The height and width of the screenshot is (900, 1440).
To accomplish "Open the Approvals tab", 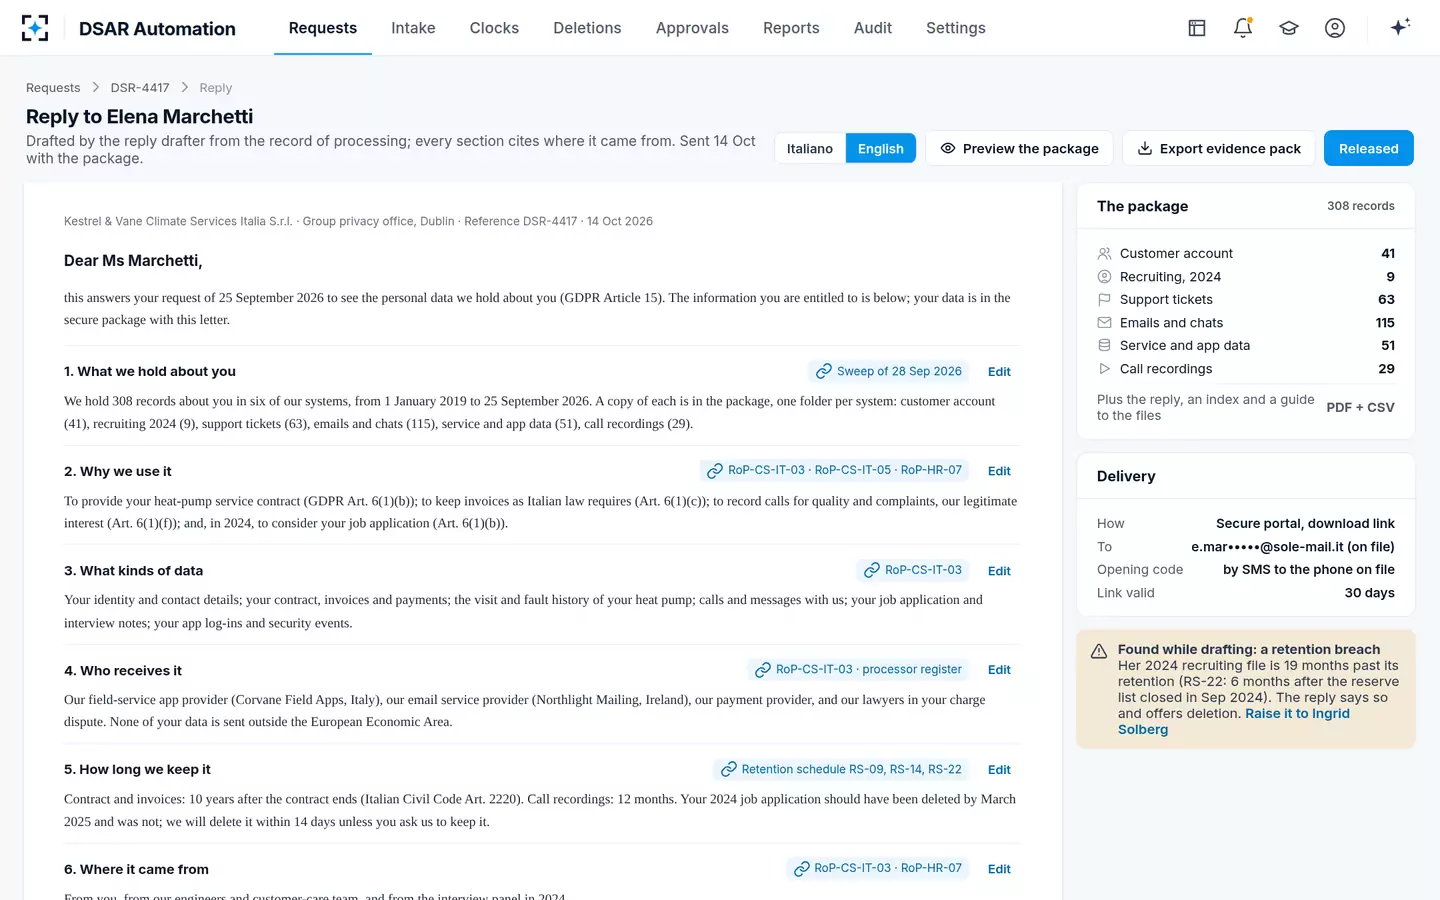I will (692, 28).
